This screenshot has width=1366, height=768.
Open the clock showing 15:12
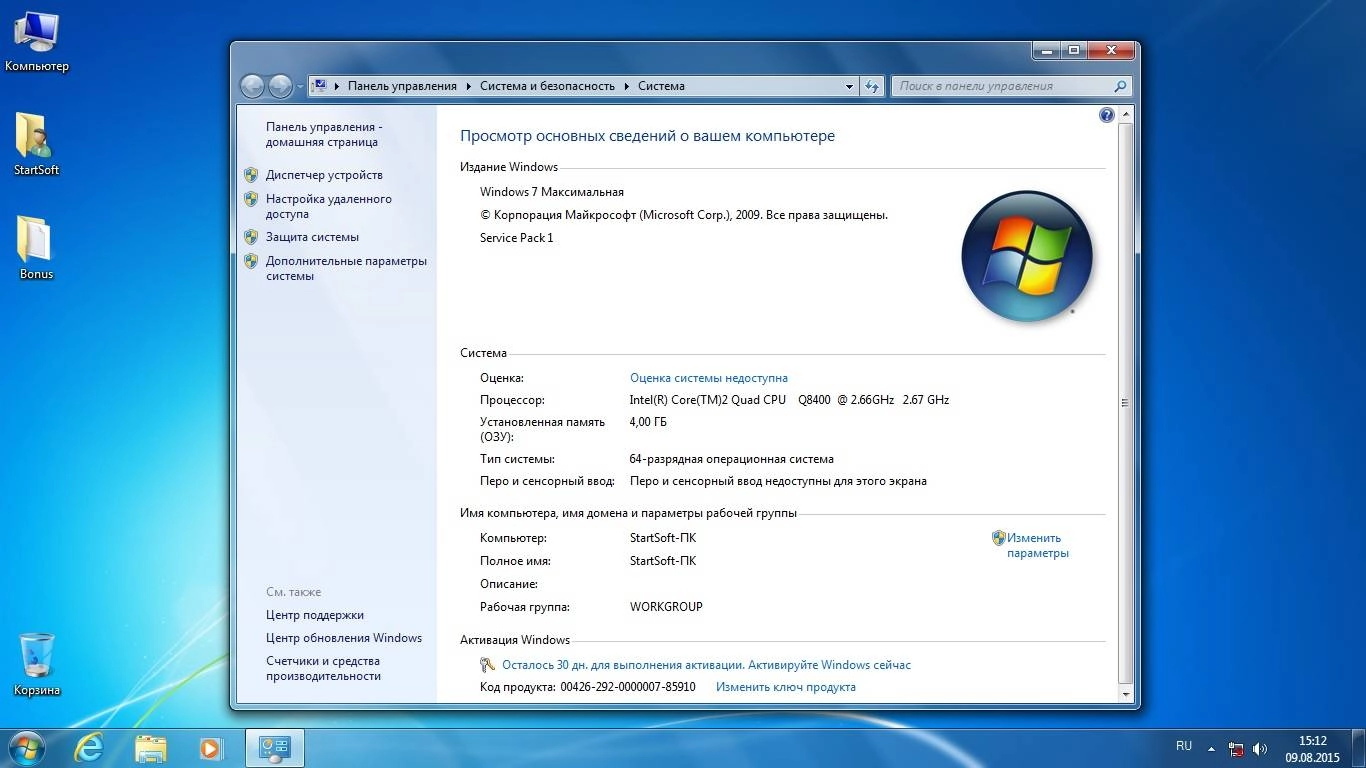(x=1312, y=749)
